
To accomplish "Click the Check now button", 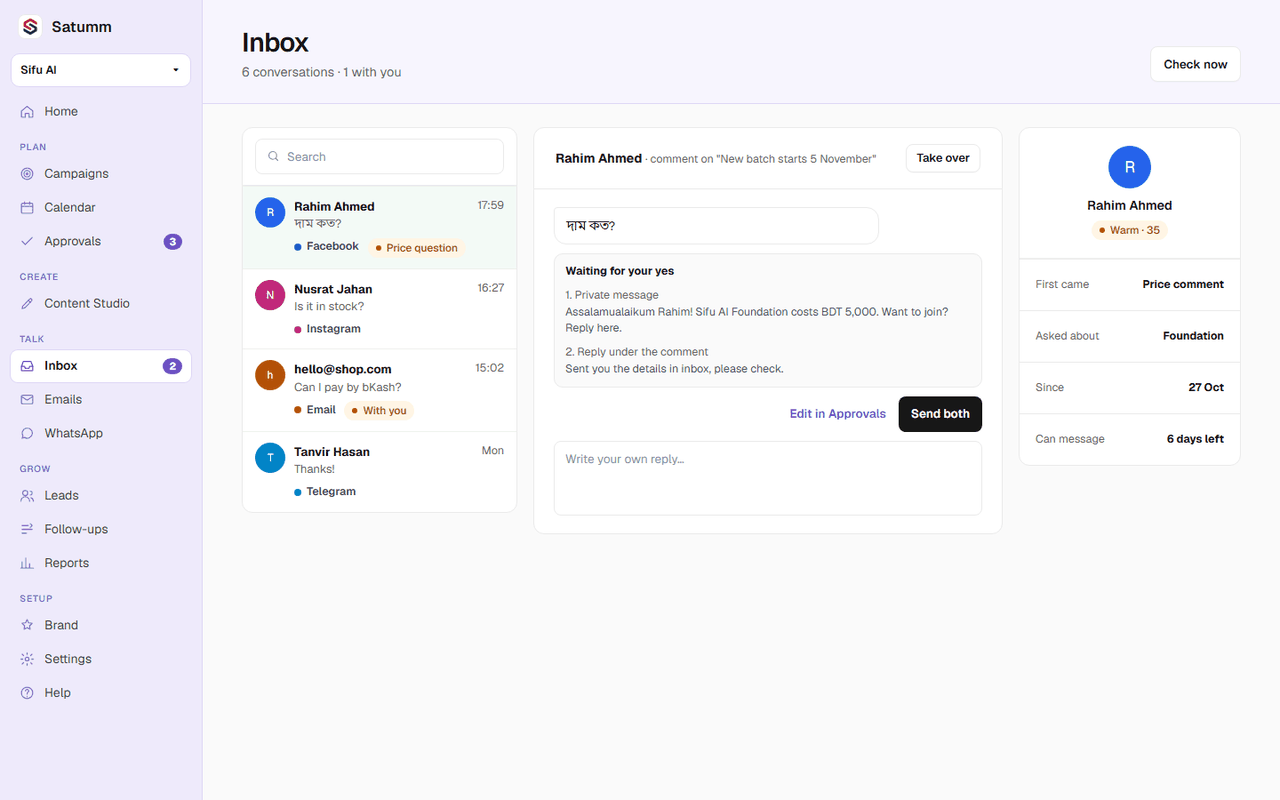I will [x=1195, y=64].
